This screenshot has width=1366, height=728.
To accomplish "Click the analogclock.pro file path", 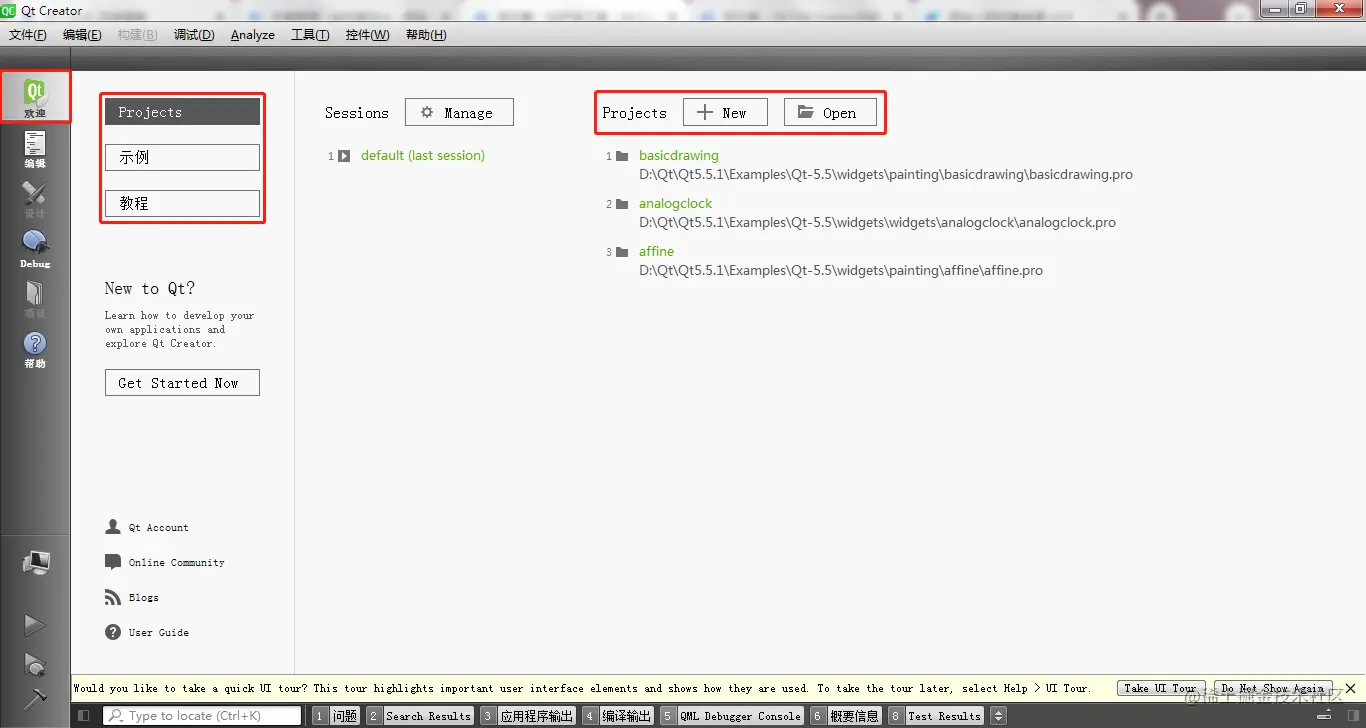I will click(877, 222).
